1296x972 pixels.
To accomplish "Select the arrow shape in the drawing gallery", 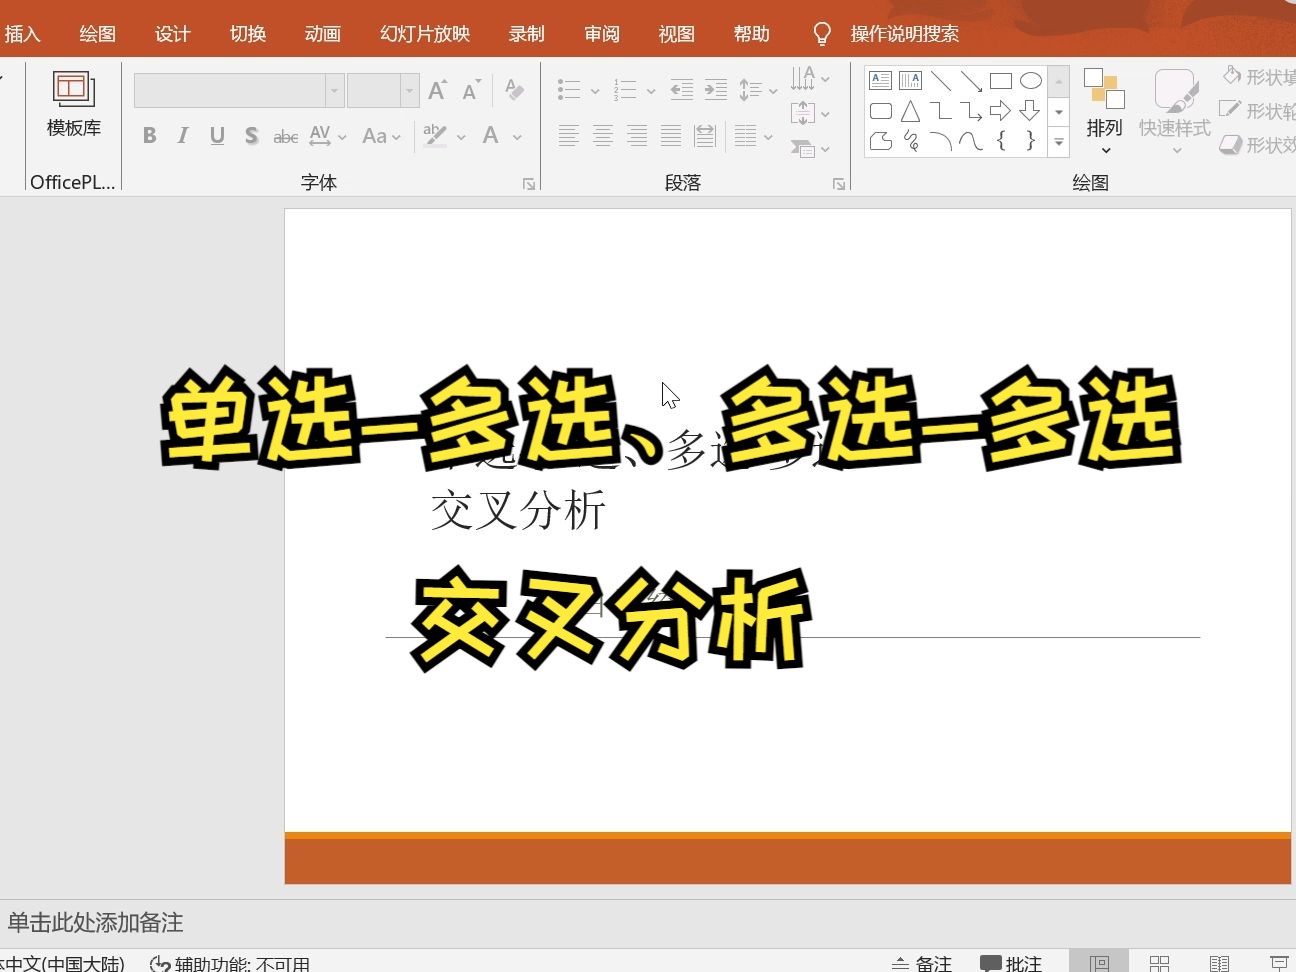I will pos(1001,111).
